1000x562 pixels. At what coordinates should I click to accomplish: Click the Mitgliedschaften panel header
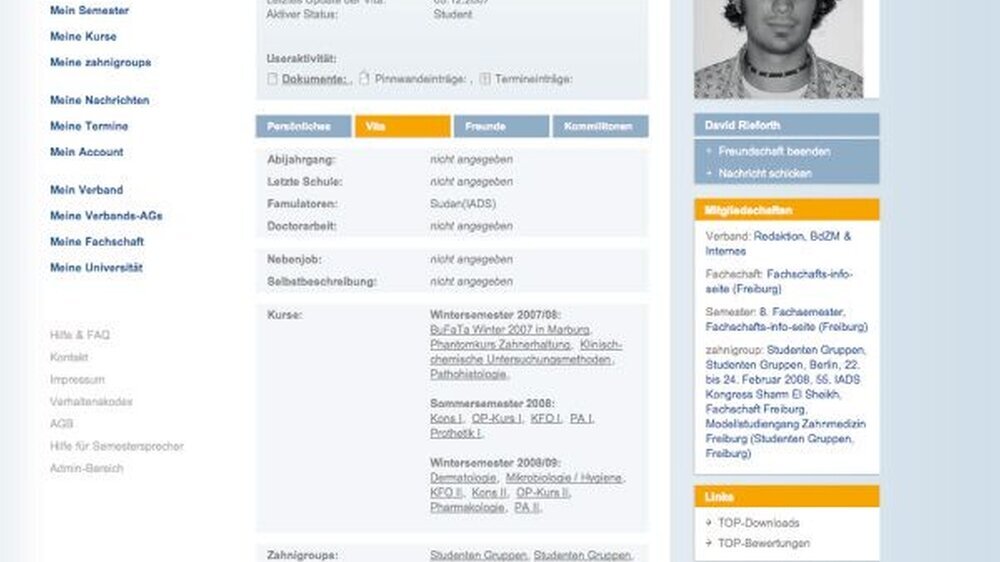(786, 210)
